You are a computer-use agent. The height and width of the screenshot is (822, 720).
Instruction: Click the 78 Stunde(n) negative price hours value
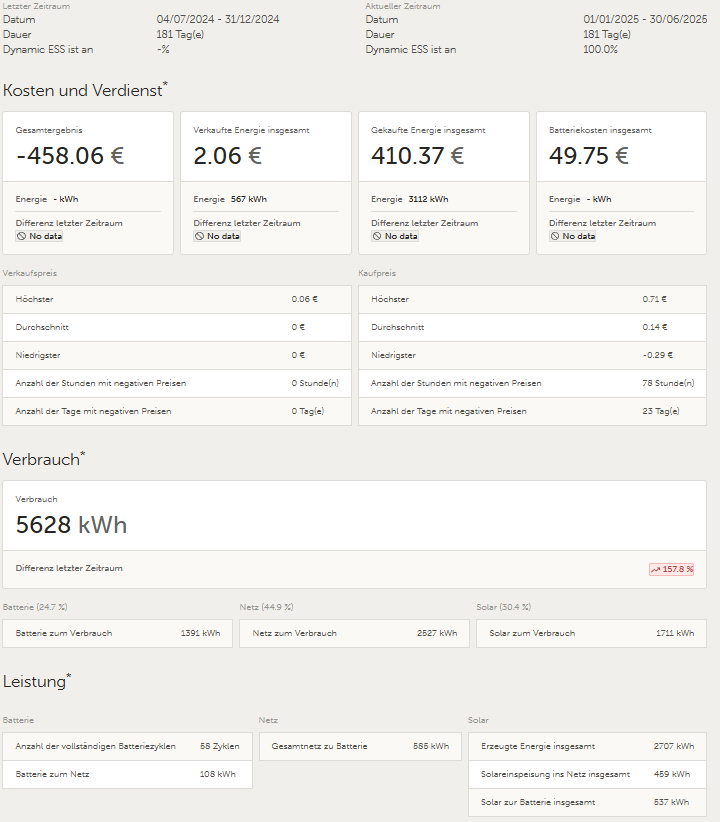[668, 383]
